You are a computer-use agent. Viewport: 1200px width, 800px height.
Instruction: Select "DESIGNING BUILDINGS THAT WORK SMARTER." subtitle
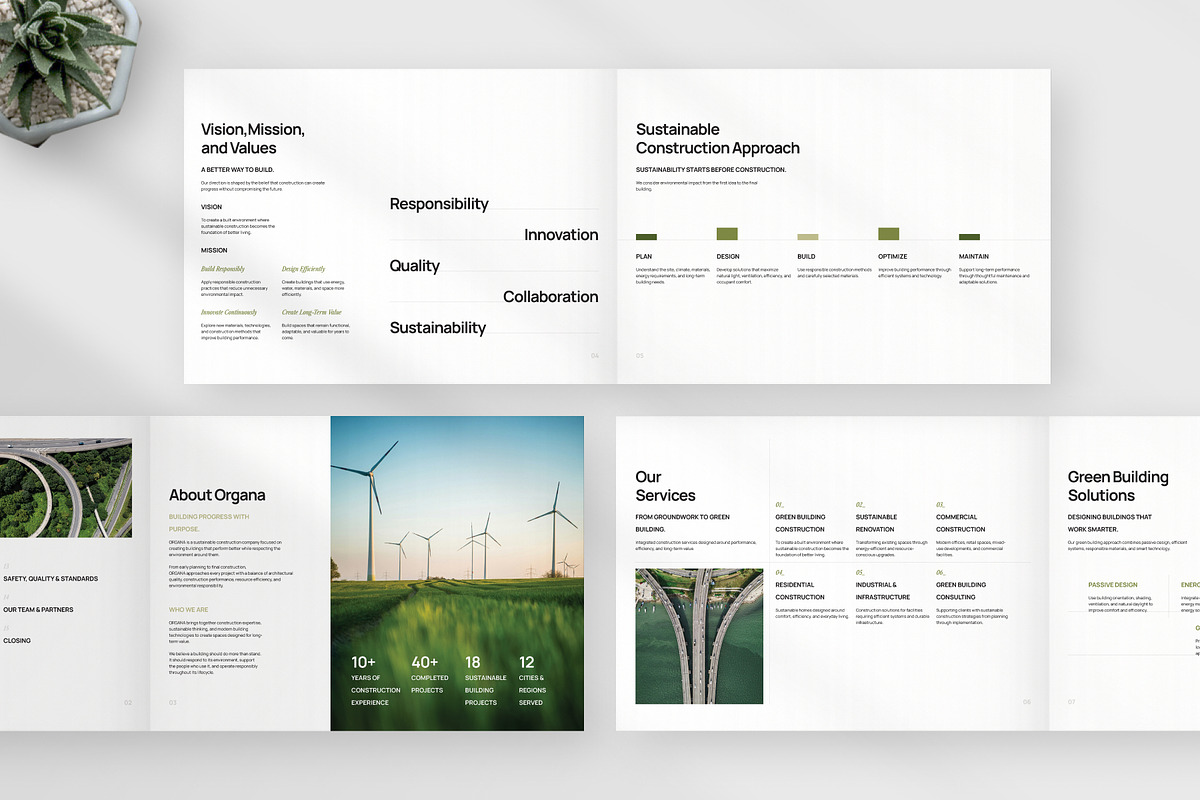(x=1110, y=523)
